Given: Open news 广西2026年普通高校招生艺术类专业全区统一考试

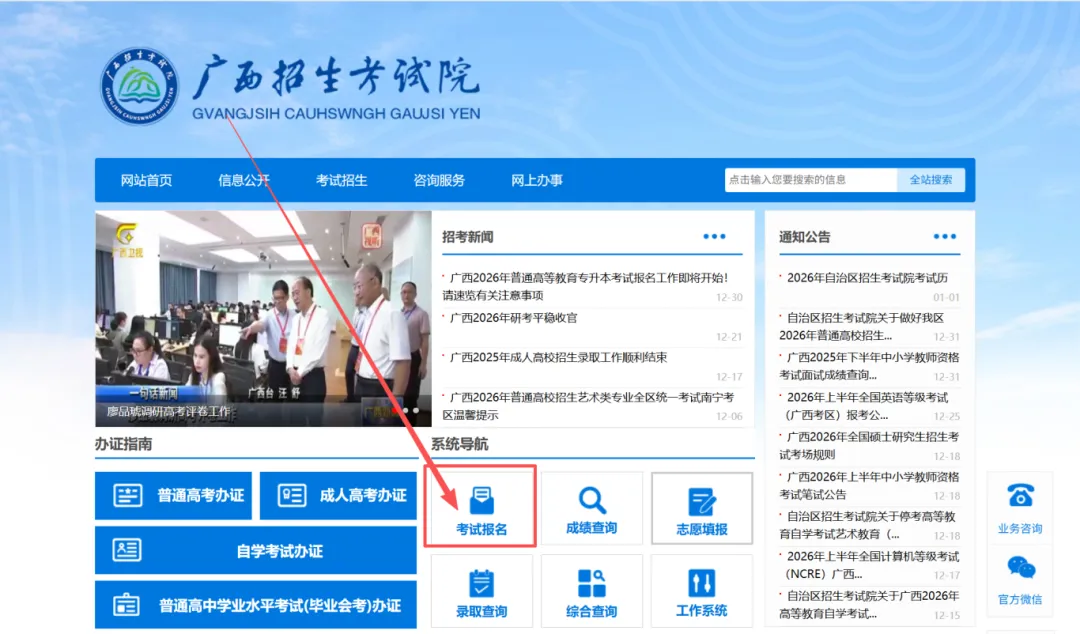Looking at the screenshot, I should coord(588,406).
